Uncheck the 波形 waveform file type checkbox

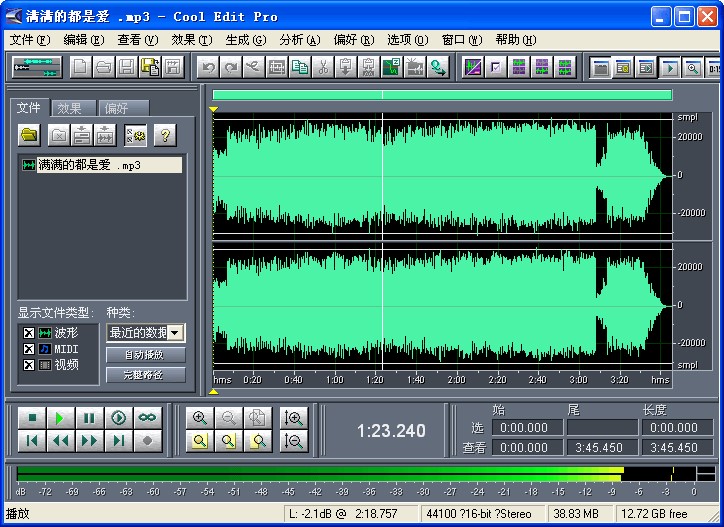click(29, 333)
